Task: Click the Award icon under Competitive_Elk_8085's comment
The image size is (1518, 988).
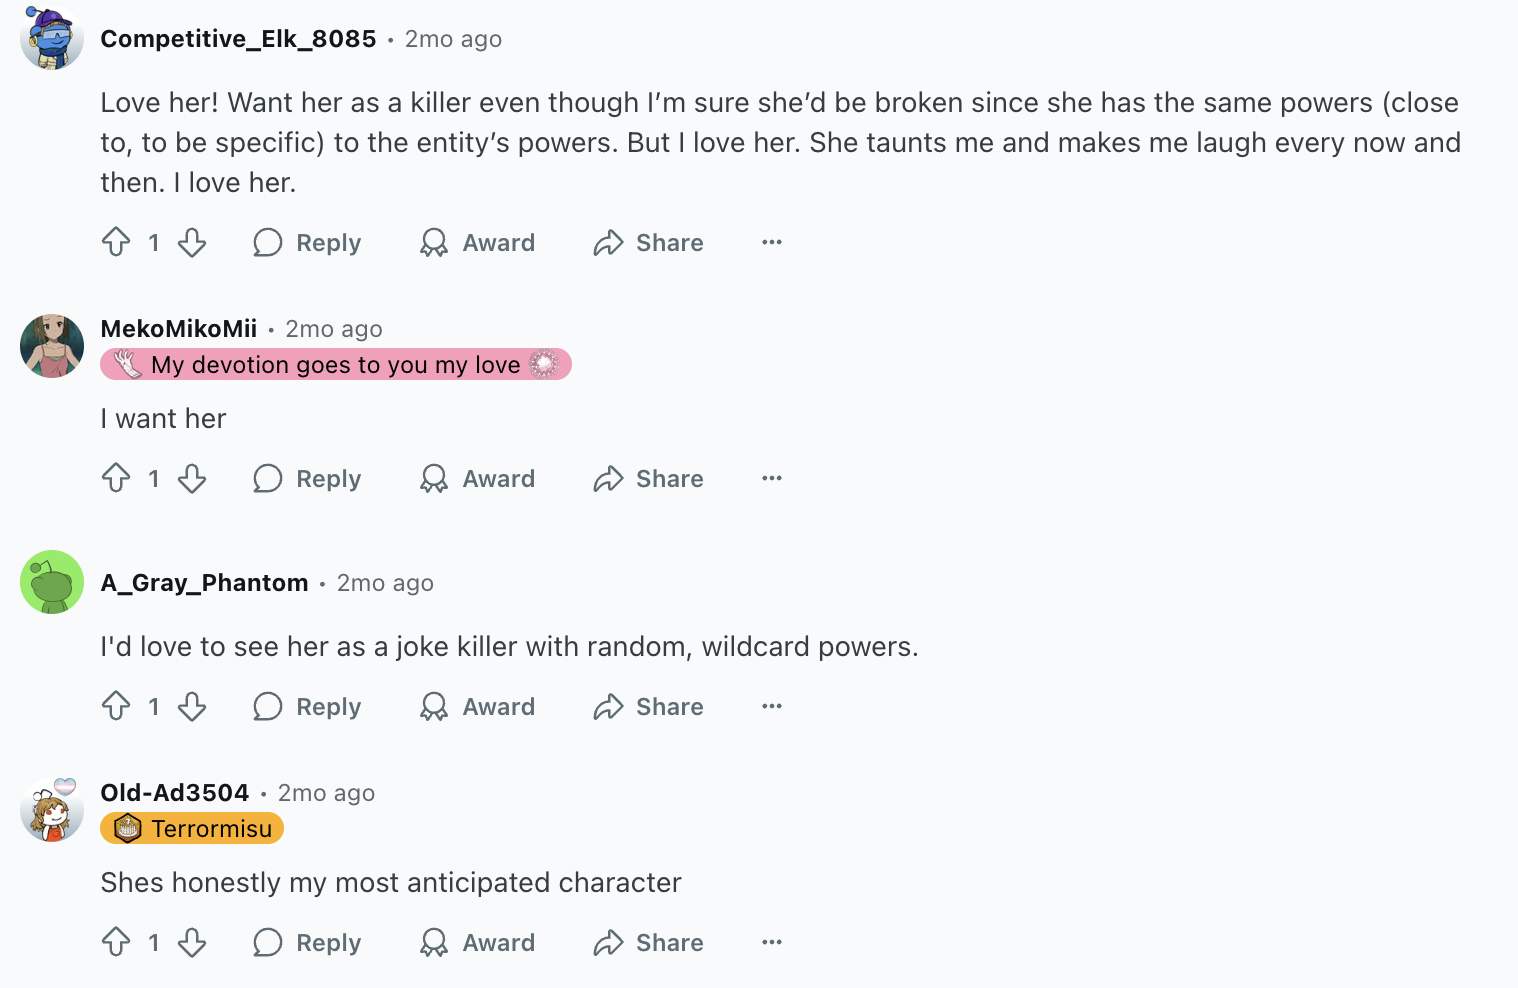Action: click(434, 242)
